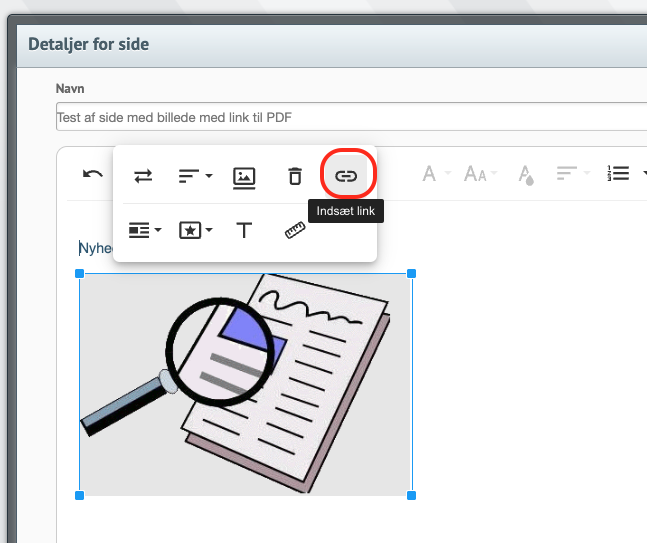
Task: Click the bottom-right image resize handle
Action: [x=411, y=495]
